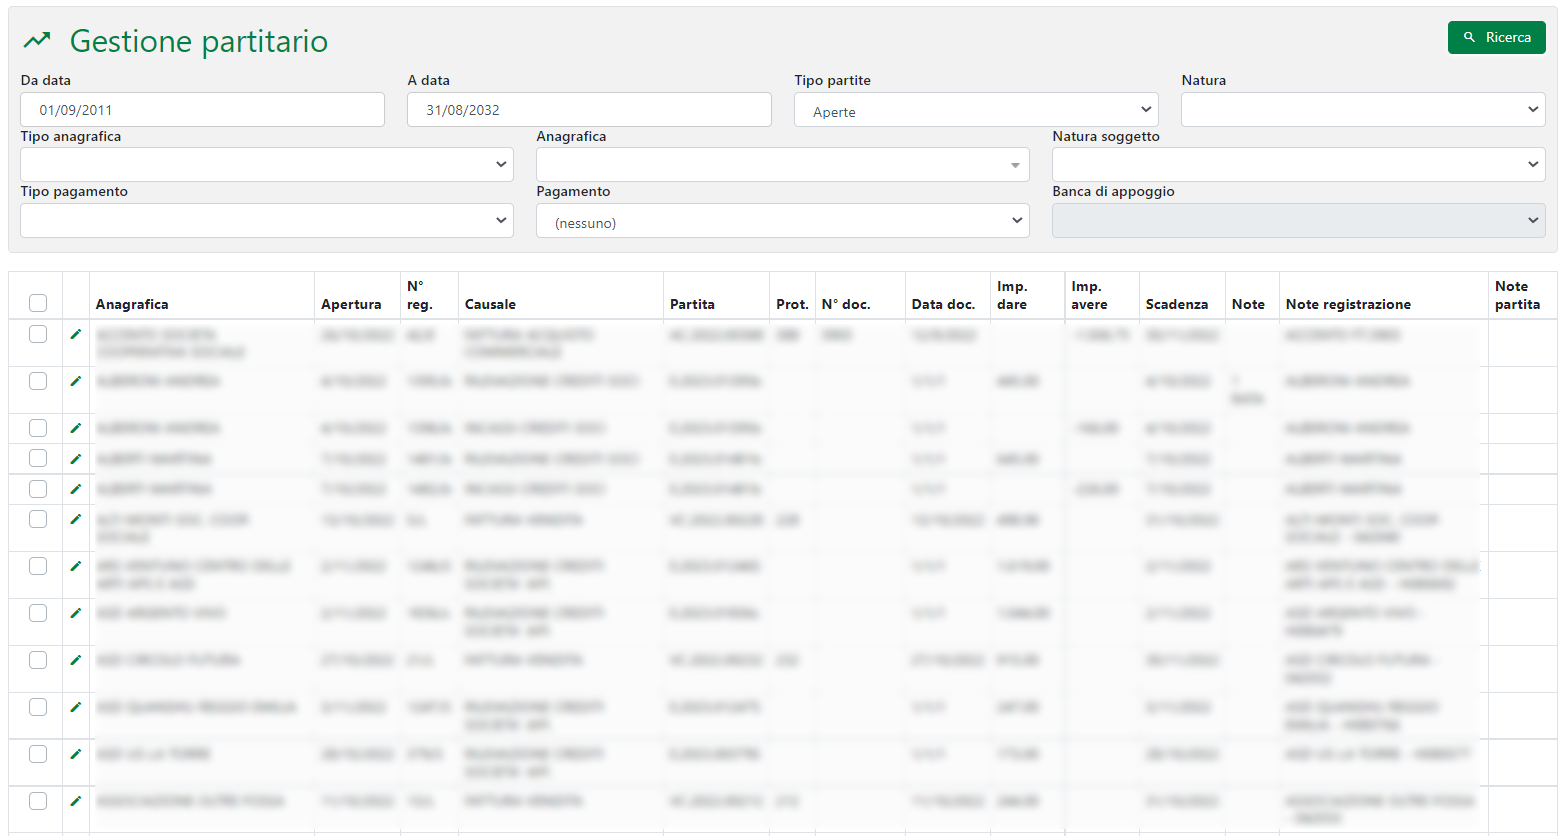Check the first table row checkbox
The width and height of the screenshot is (1566, 836).
pos(38,334)
